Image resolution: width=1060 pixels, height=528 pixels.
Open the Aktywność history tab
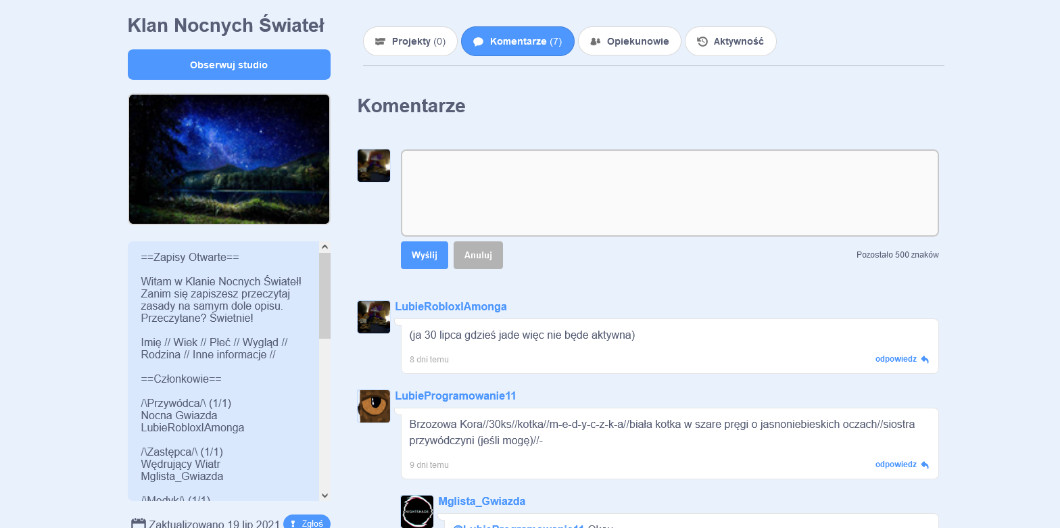730,41
